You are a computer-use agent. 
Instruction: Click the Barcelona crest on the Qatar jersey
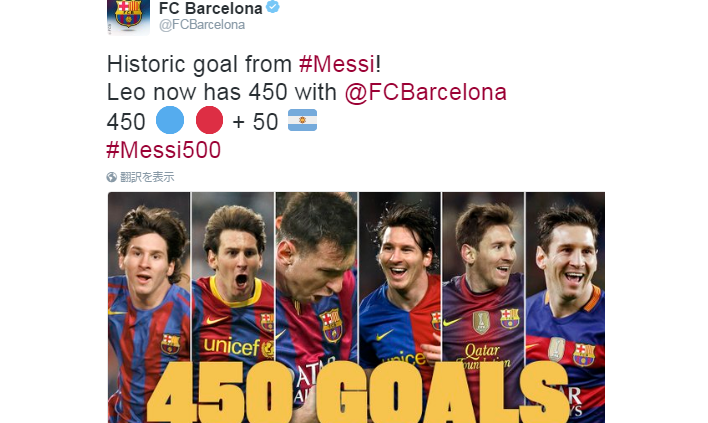point(509,319)
